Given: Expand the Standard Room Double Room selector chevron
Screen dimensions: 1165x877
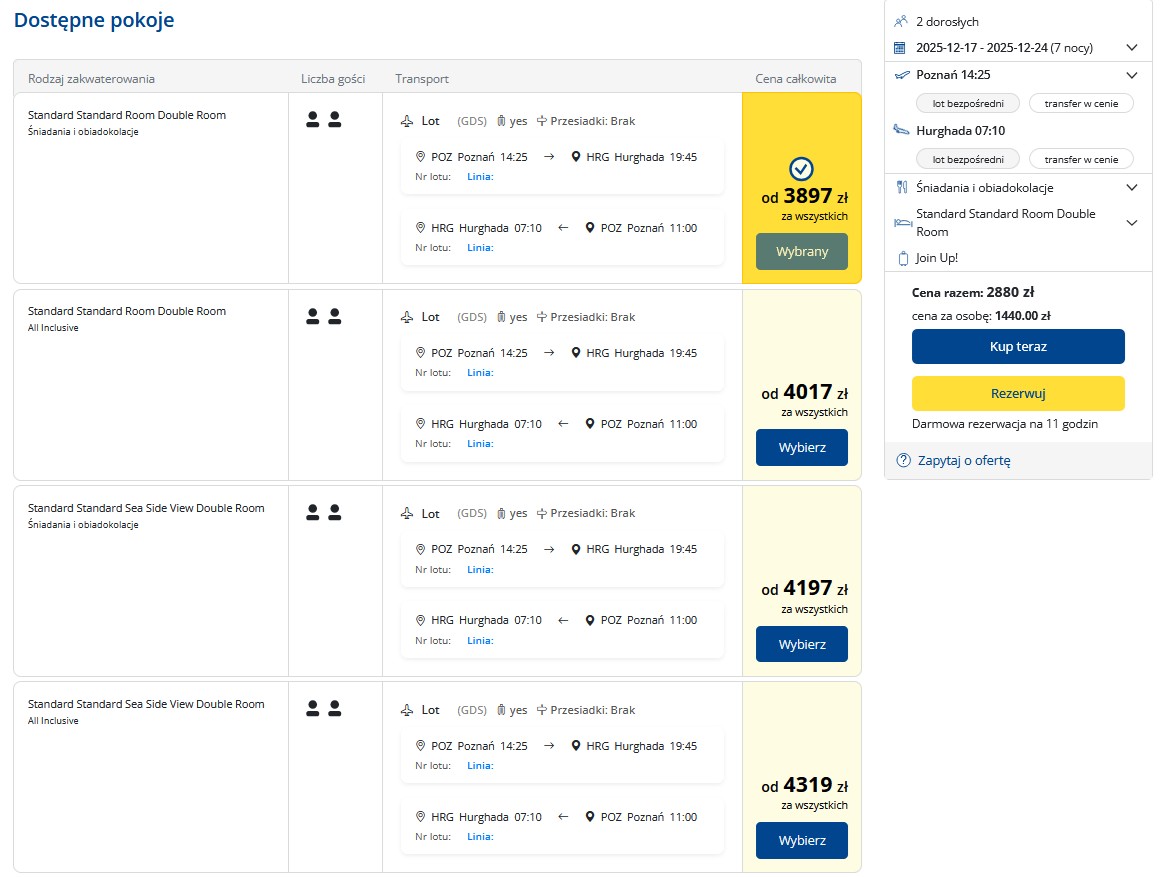Looking at the screenshot, I should point(1132,223).
